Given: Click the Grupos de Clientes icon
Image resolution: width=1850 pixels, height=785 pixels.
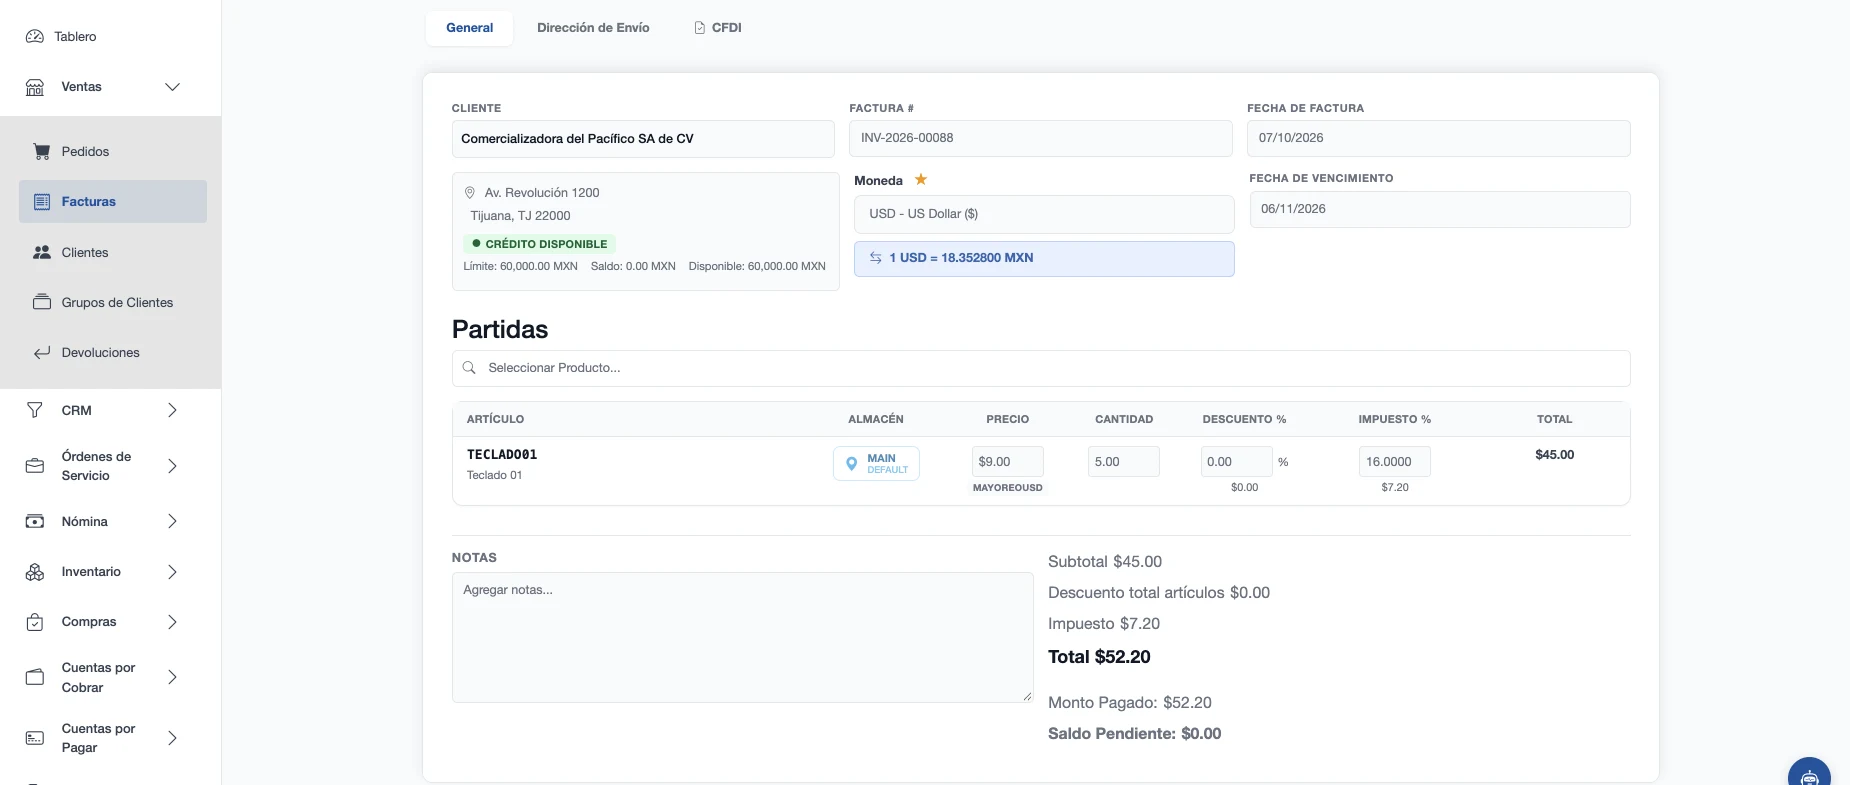Looking at the screenshot, I should [x=42, y=302].
